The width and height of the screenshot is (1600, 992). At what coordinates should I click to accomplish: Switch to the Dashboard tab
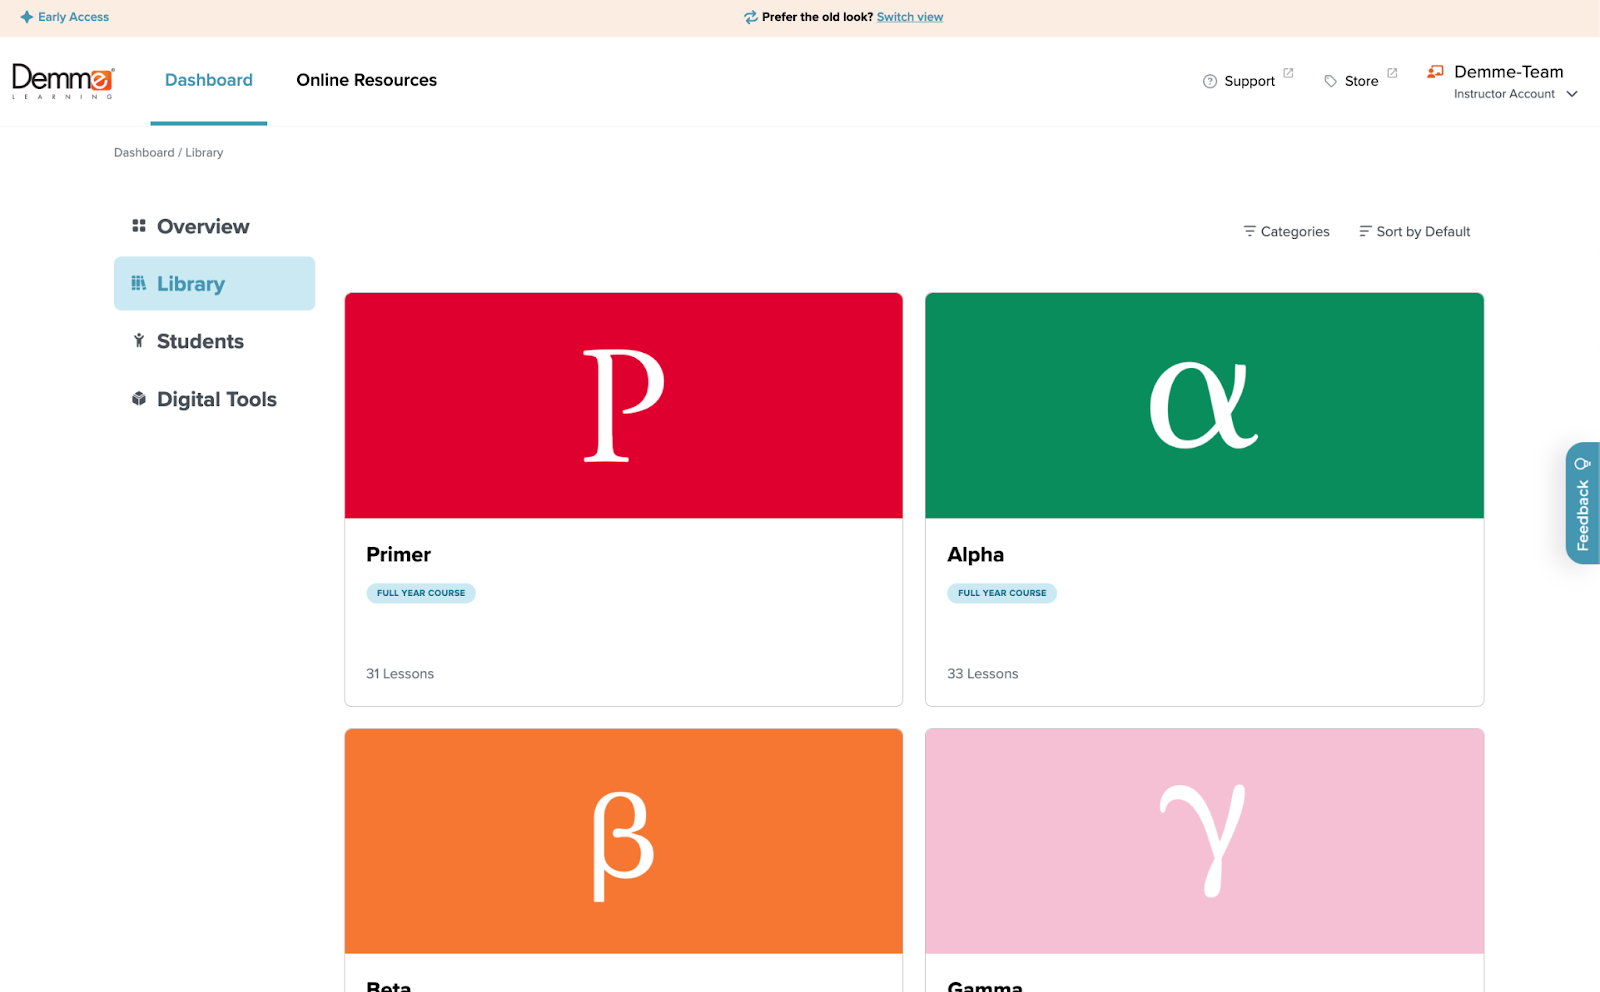[x=209, y=80]
